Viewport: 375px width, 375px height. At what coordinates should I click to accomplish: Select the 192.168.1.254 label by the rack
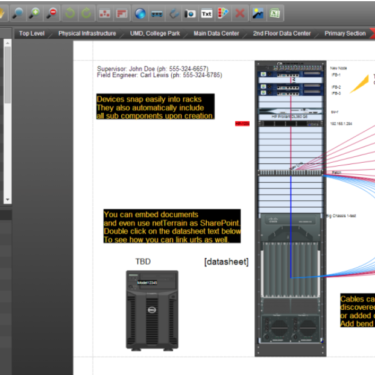pos(341,124)
